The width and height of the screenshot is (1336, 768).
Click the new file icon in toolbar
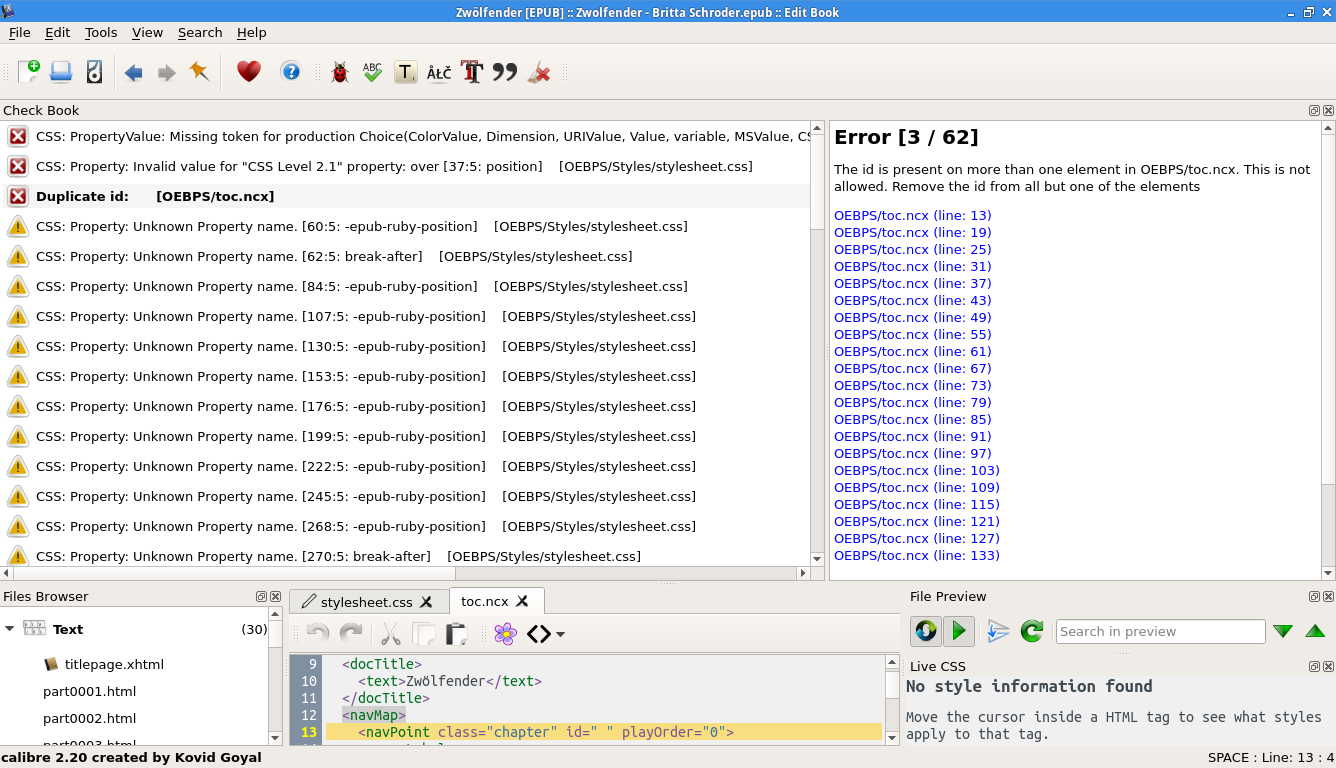coord(29,72)
